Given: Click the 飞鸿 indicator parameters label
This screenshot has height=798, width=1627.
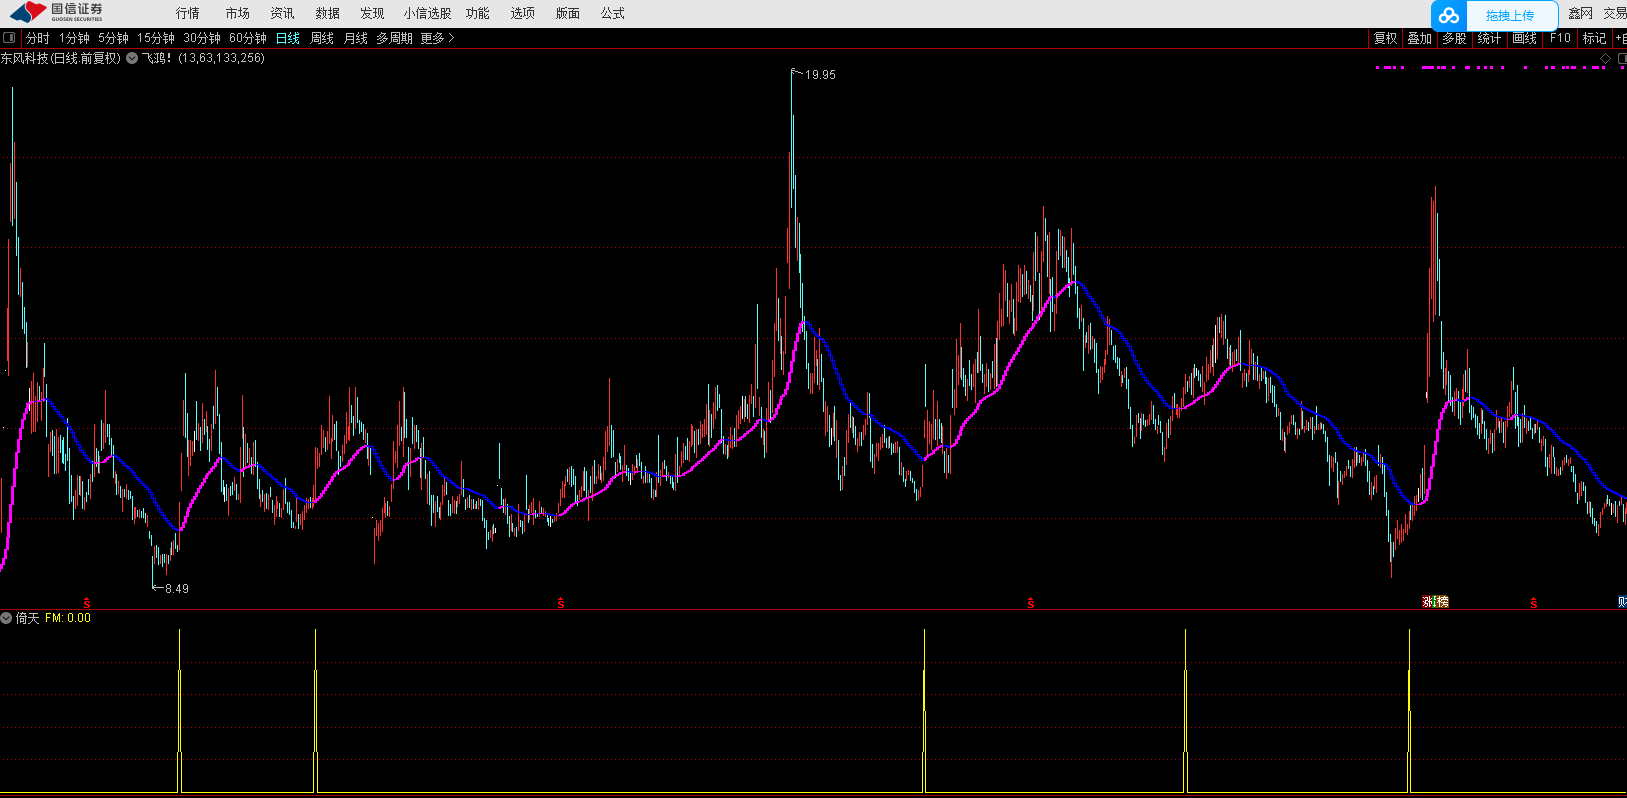Looking at the screenshot, I should click(x=203, y=58).
